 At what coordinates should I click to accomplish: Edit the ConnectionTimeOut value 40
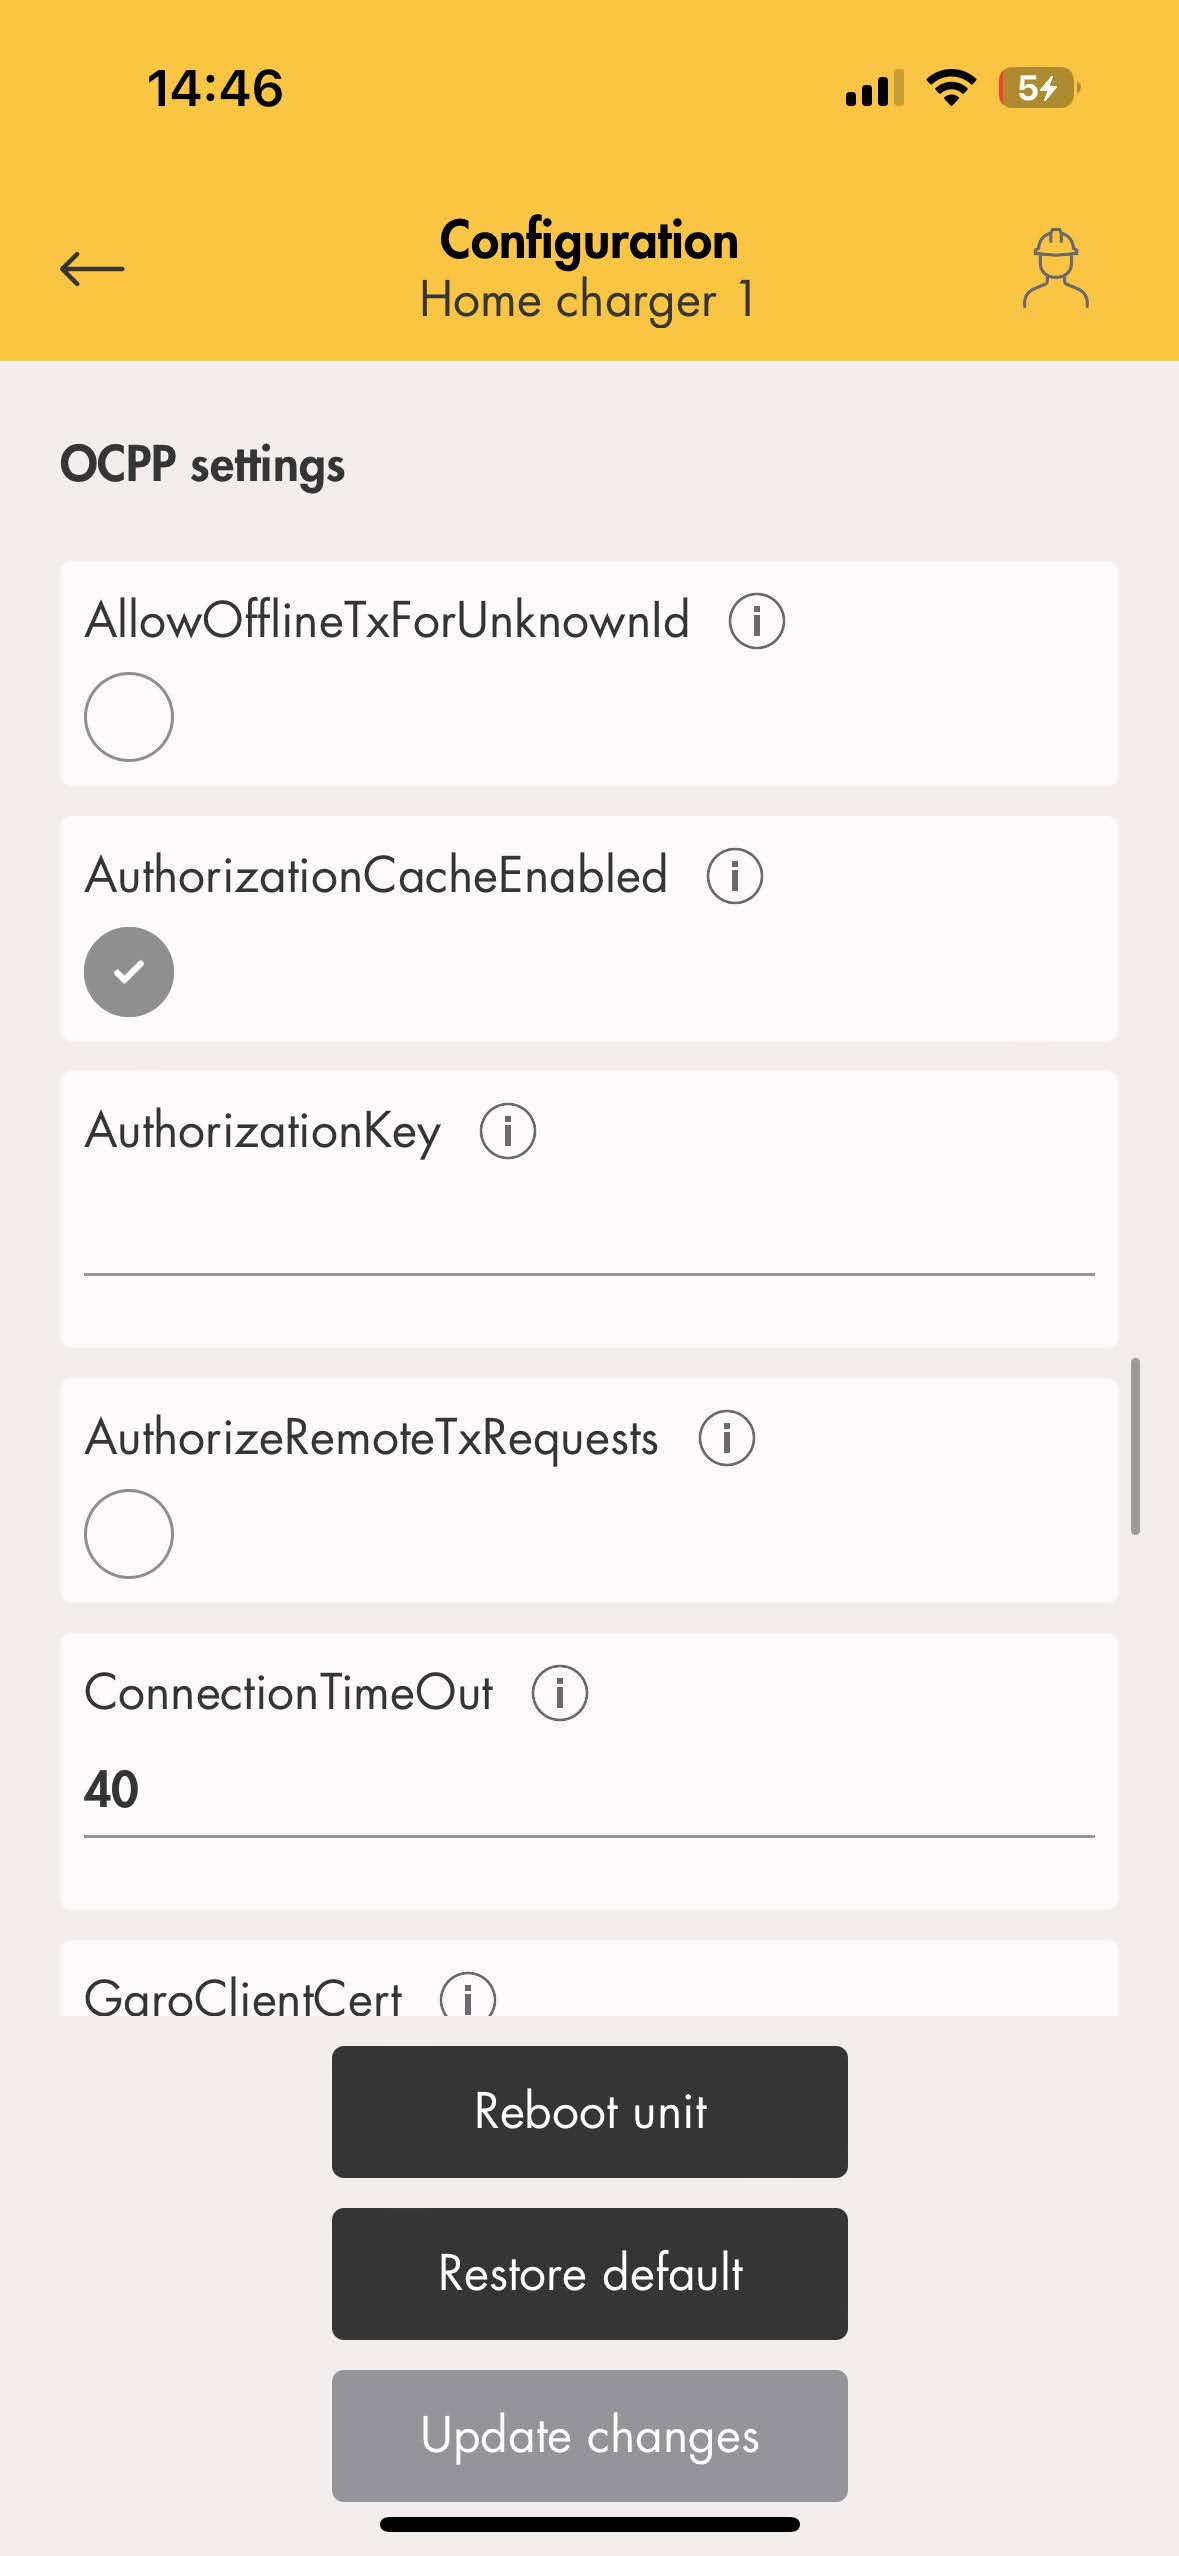click(x=589, y=1790)
